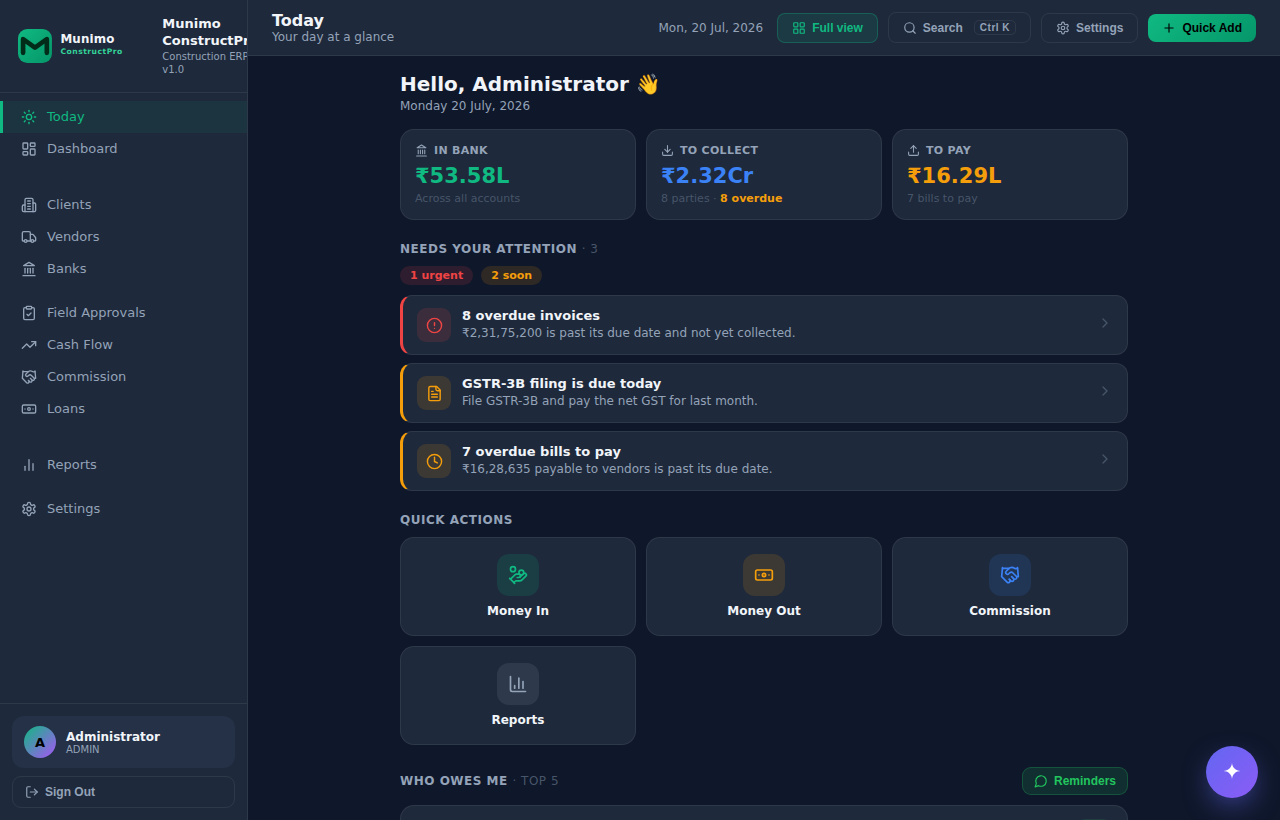Click the Loans banknote icon
Image resolution: width=1280 pixels, height=820 pixels.
pos(29,409)
